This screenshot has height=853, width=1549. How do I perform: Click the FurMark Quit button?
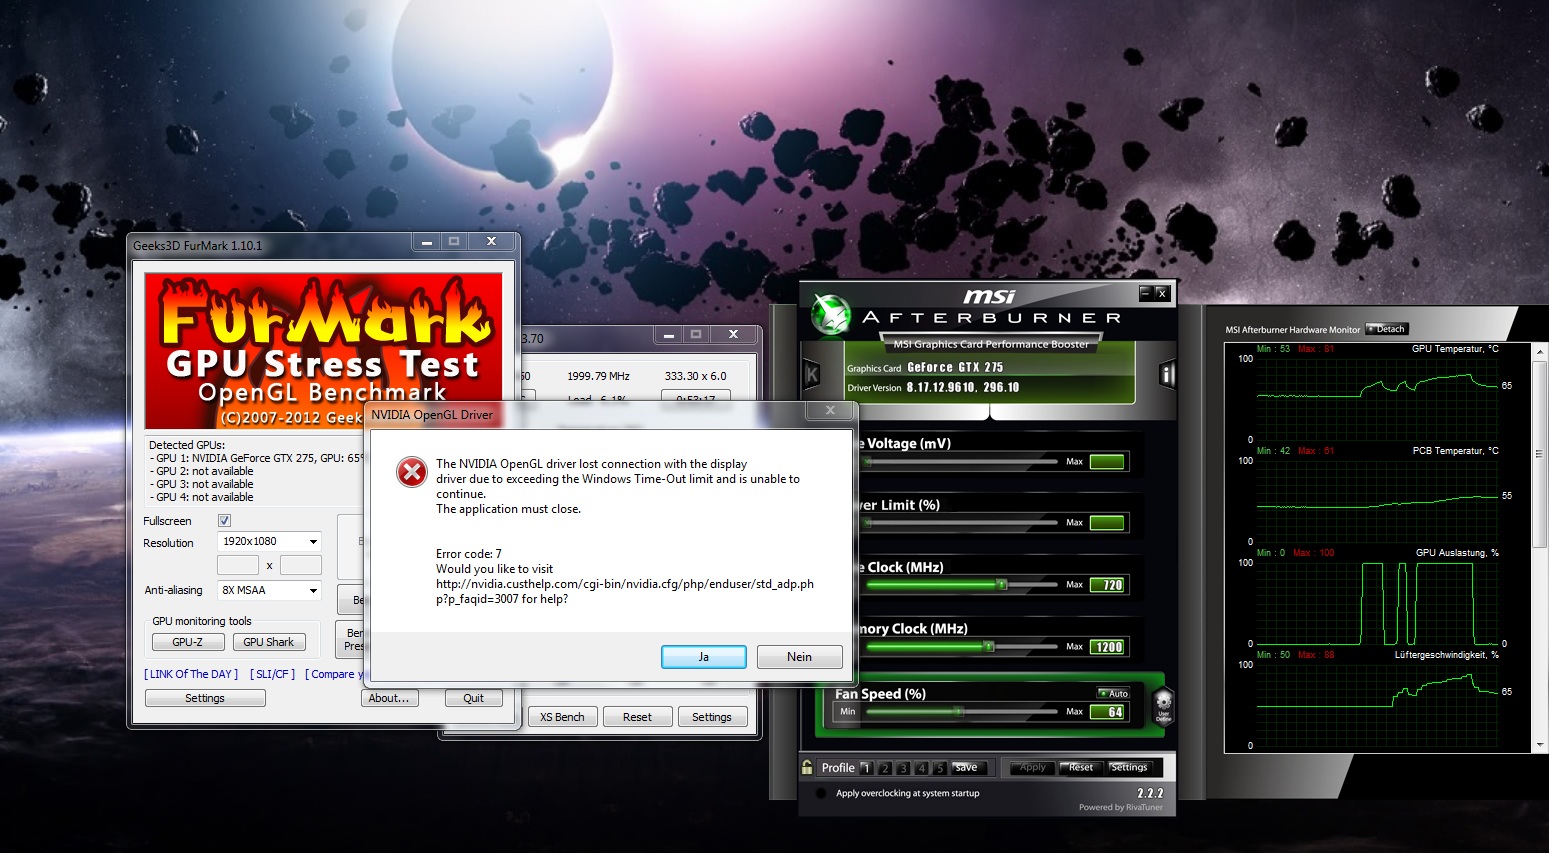[x=474, y=698]
